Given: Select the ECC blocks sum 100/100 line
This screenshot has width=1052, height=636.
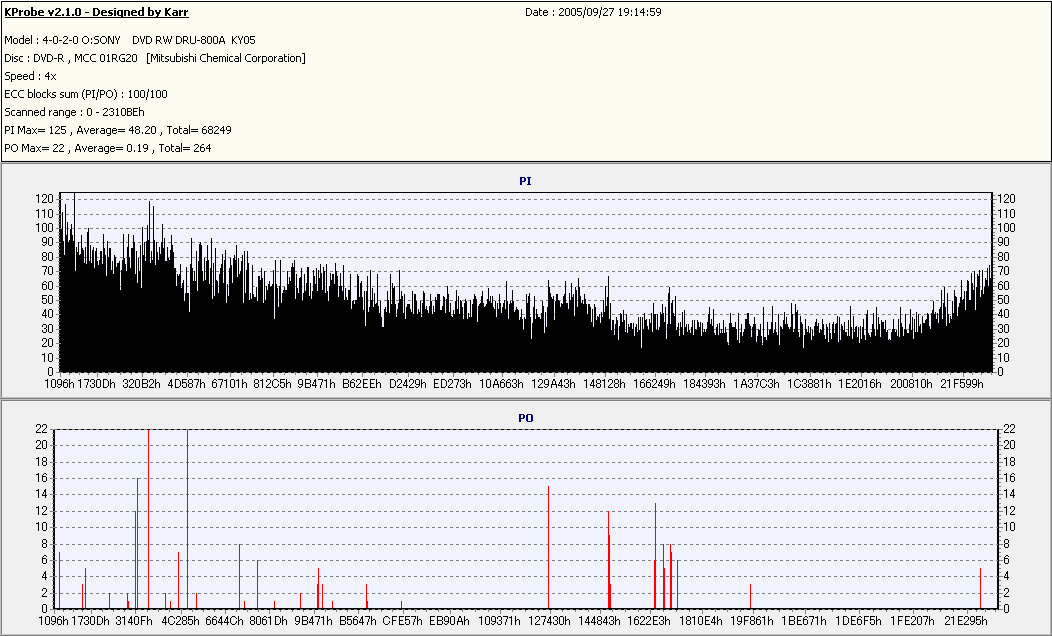Looking at the screenshot, I should pyautogui.click(x=86, y=94).
